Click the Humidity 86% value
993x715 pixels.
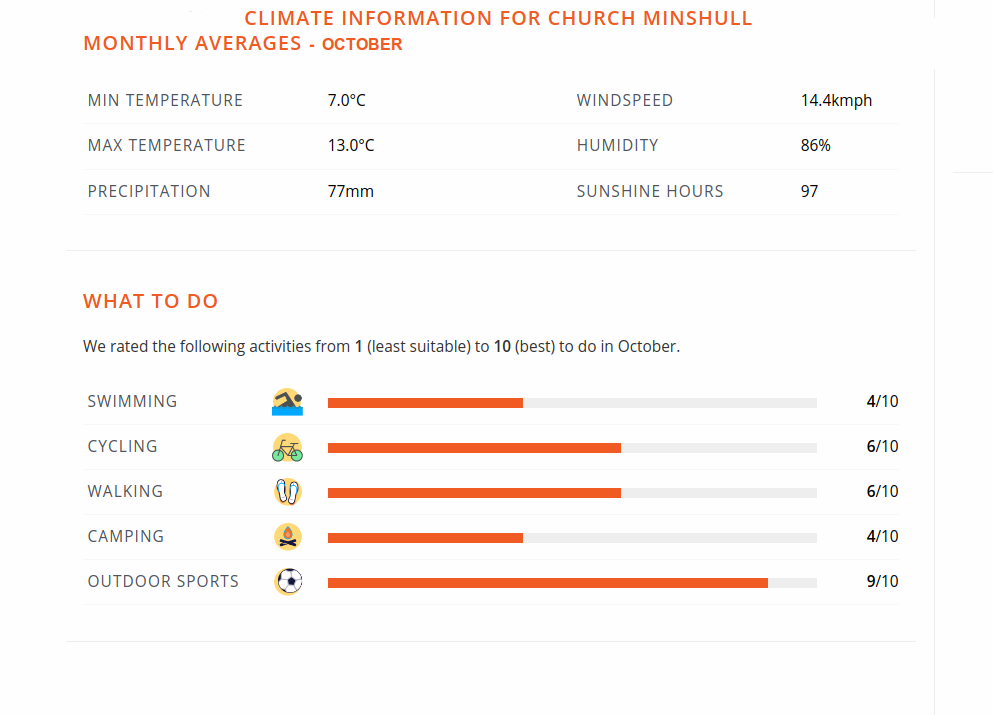pyautogui.click(x=815, y=145)
